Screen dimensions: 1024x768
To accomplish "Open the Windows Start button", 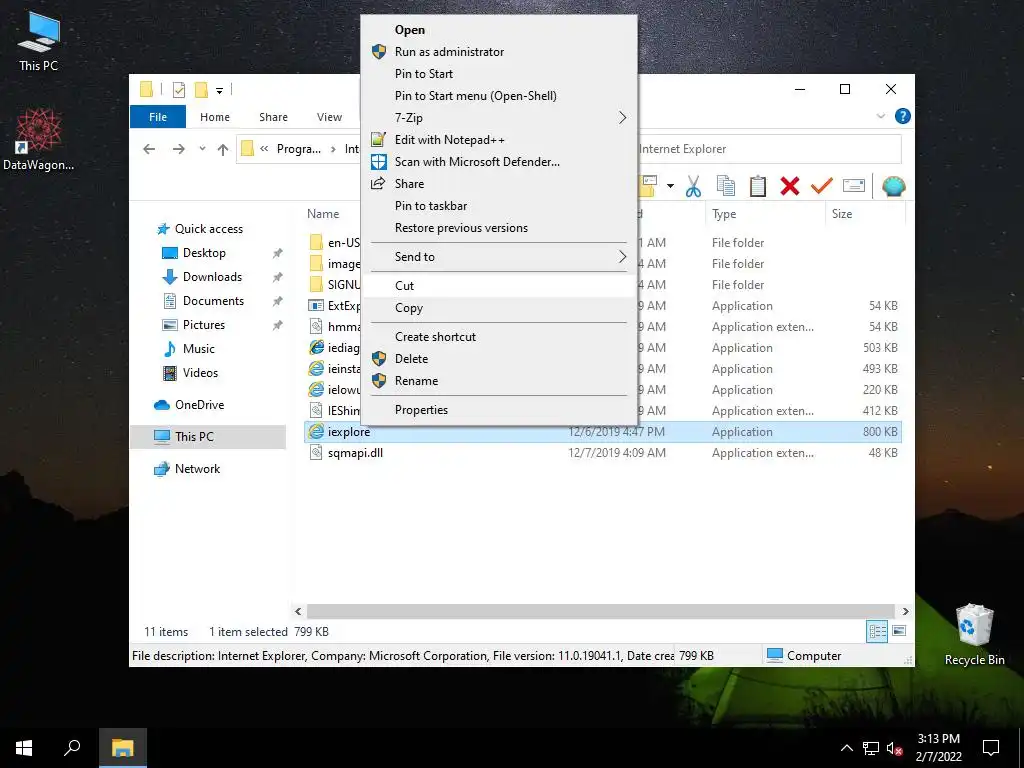I will pyautogui.click(x=24, y=748).
